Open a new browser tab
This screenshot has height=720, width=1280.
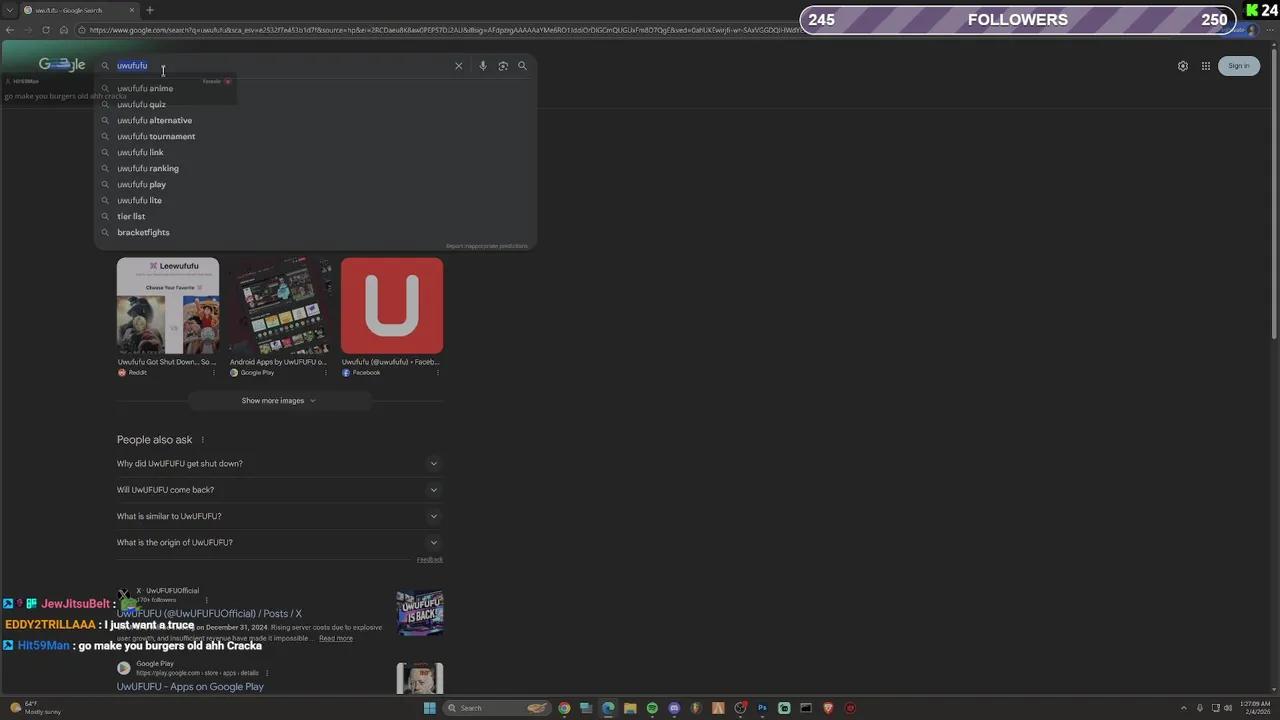(150, 10)
